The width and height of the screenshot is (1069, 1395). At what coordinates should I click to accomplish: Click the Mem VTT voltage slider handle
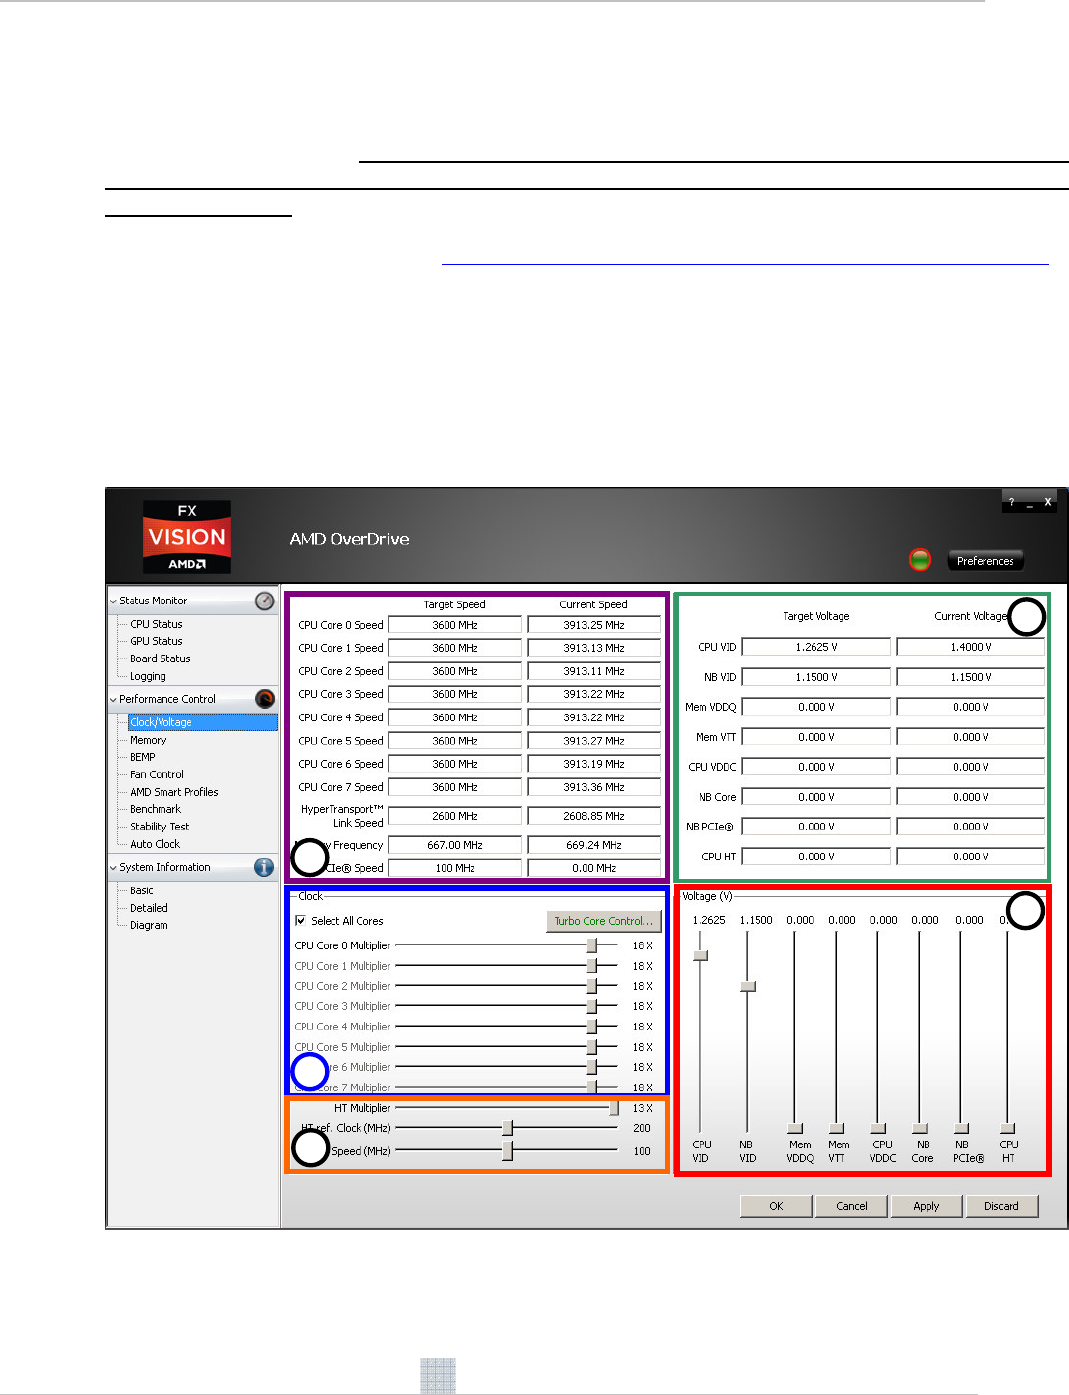[837, 1128]
